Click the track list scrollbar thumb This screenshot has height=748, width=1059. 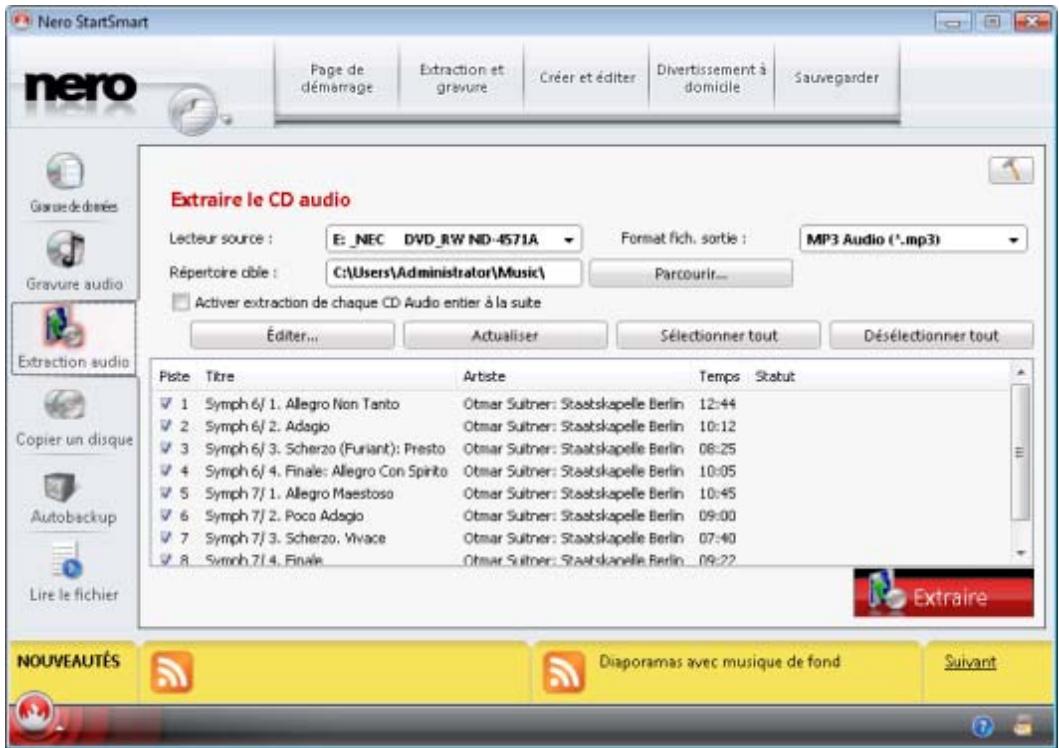tap(1021, 452)
